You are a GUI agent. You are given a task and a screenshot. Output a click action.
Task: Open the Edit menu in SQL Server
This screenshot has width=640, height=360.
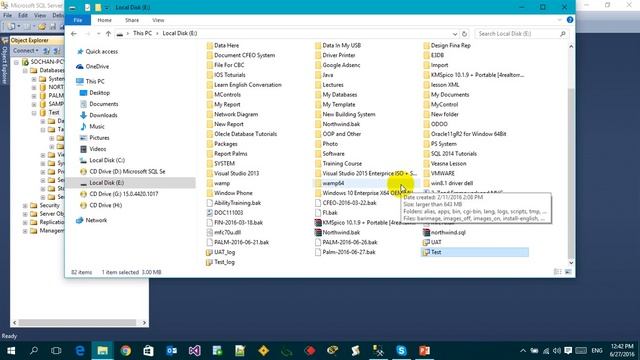point(23,16)
